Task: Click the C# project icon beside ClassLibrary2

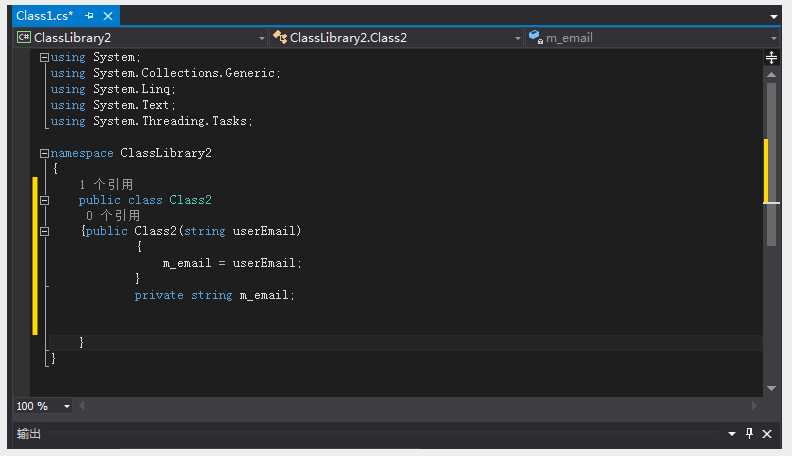Action: coord(23,37)
